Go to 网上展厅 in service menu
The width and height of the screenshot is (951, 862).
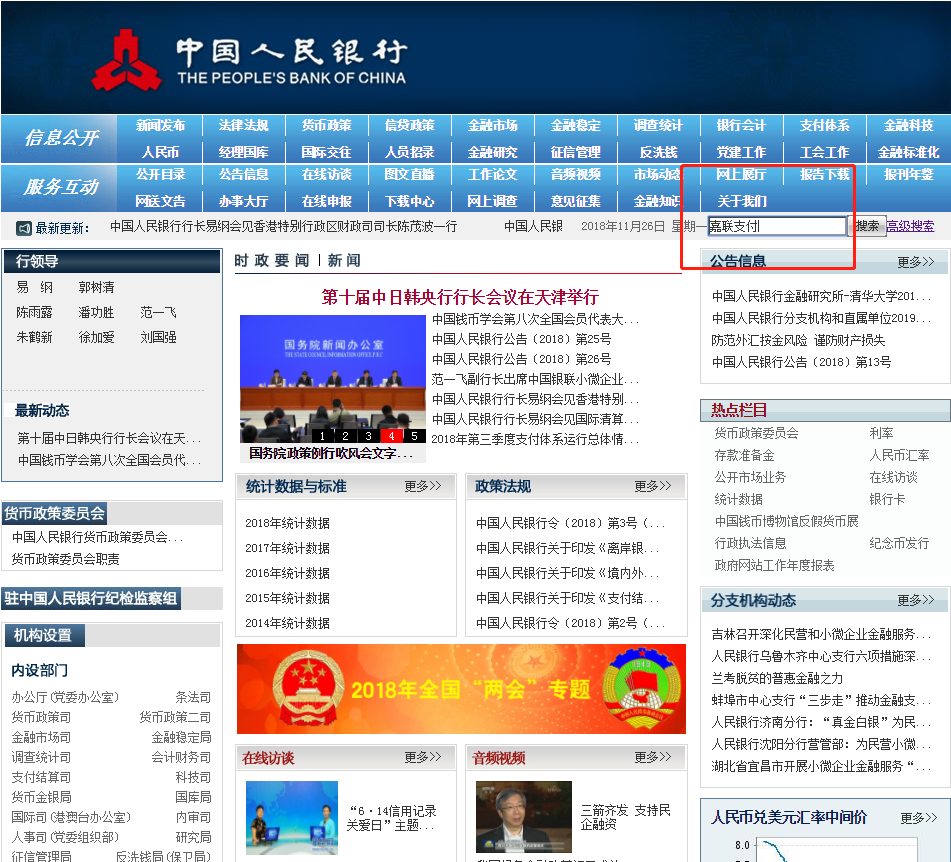click(741, 175)
